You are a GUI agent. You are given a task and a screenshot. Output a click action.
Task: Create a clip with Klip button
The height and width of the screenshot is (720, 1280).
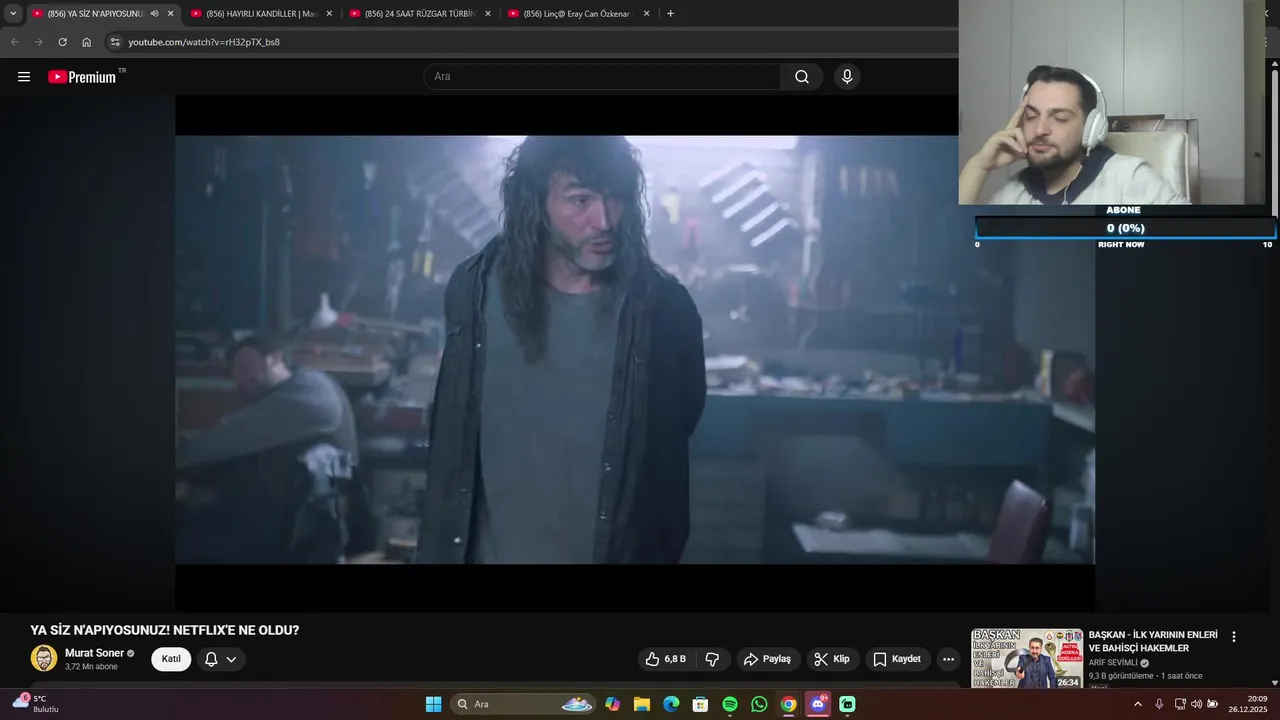[832, 659]
